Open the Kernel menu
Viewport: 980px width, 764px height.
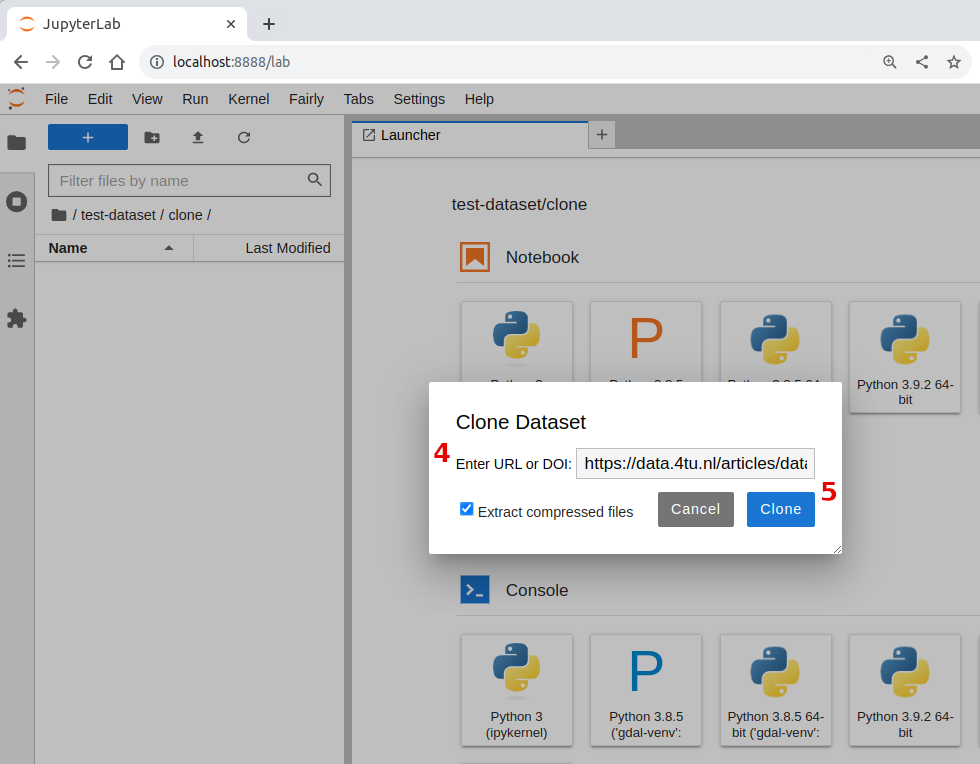[249, 99]
